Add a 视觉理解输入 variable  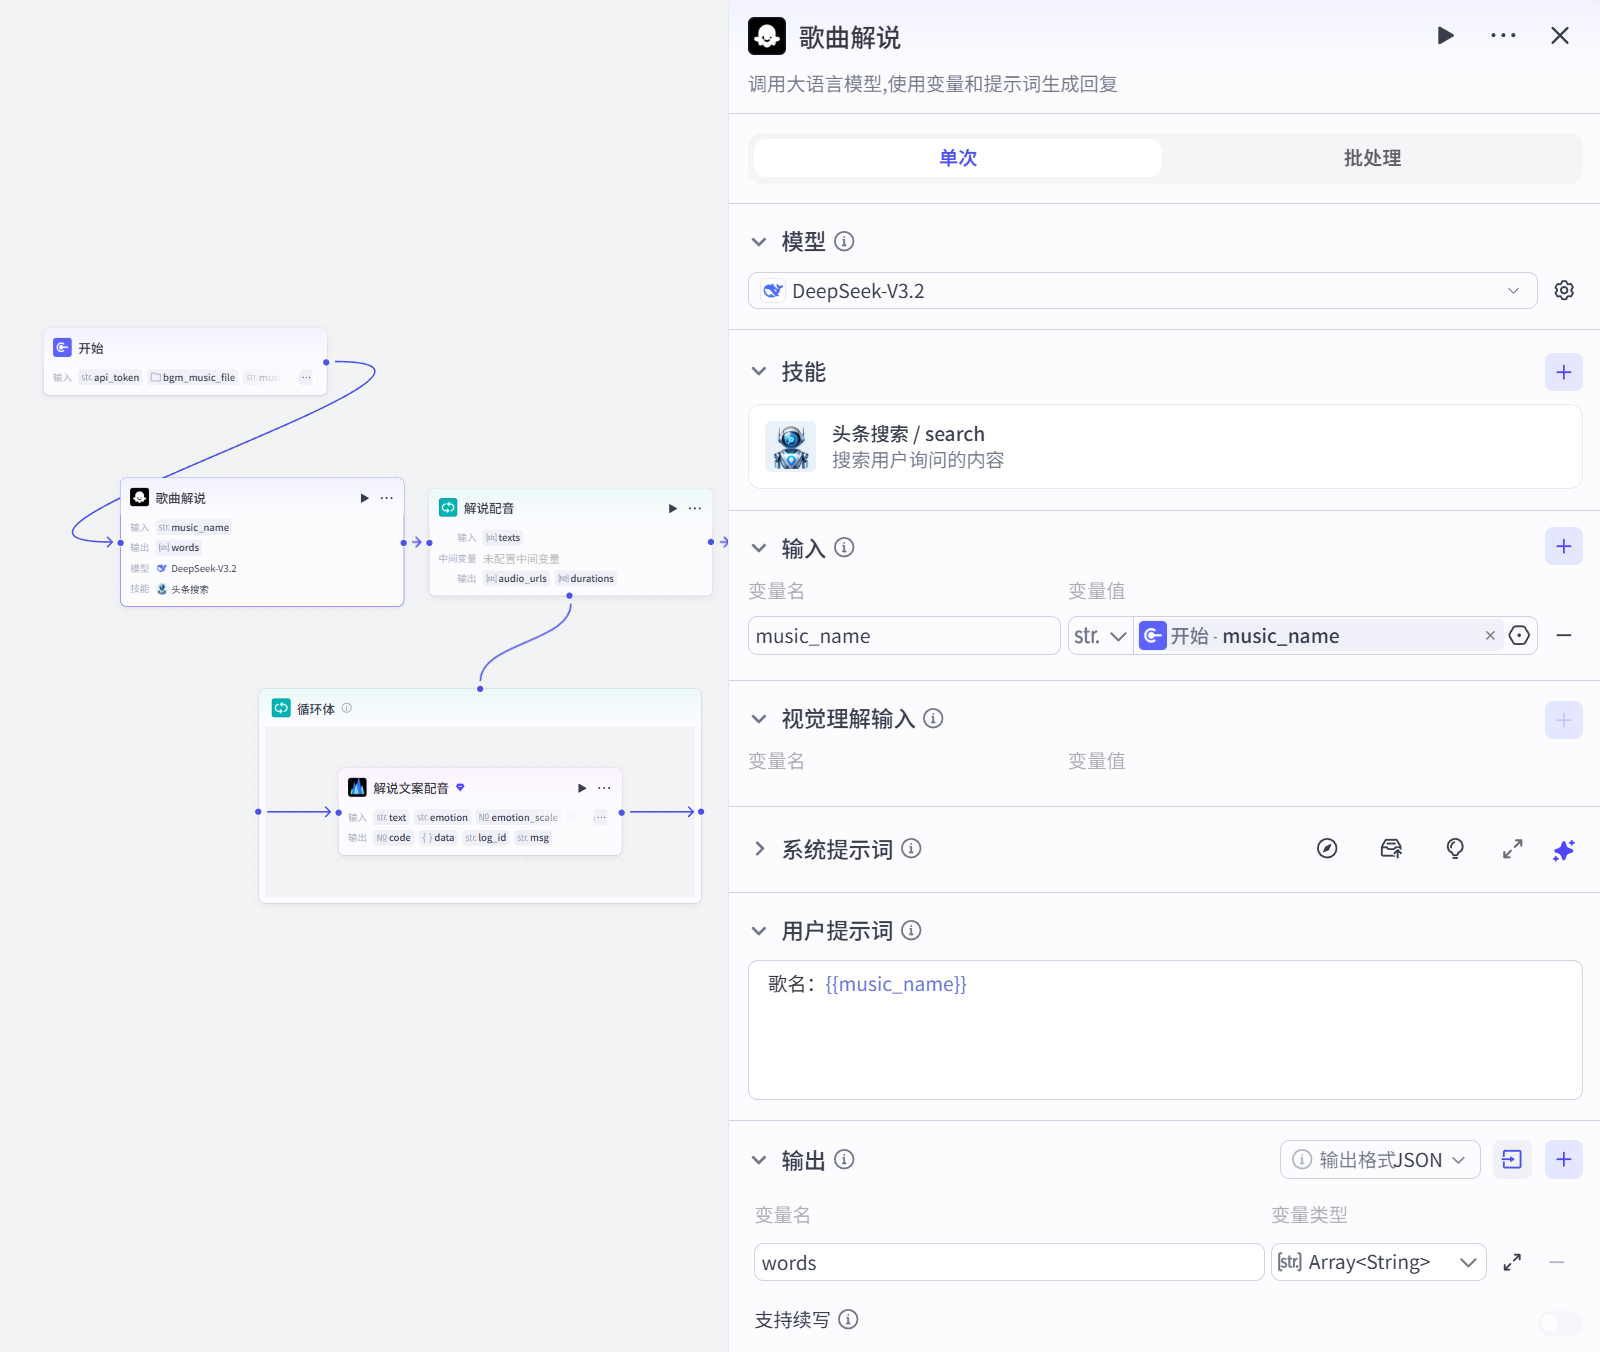click(1564, 720)
